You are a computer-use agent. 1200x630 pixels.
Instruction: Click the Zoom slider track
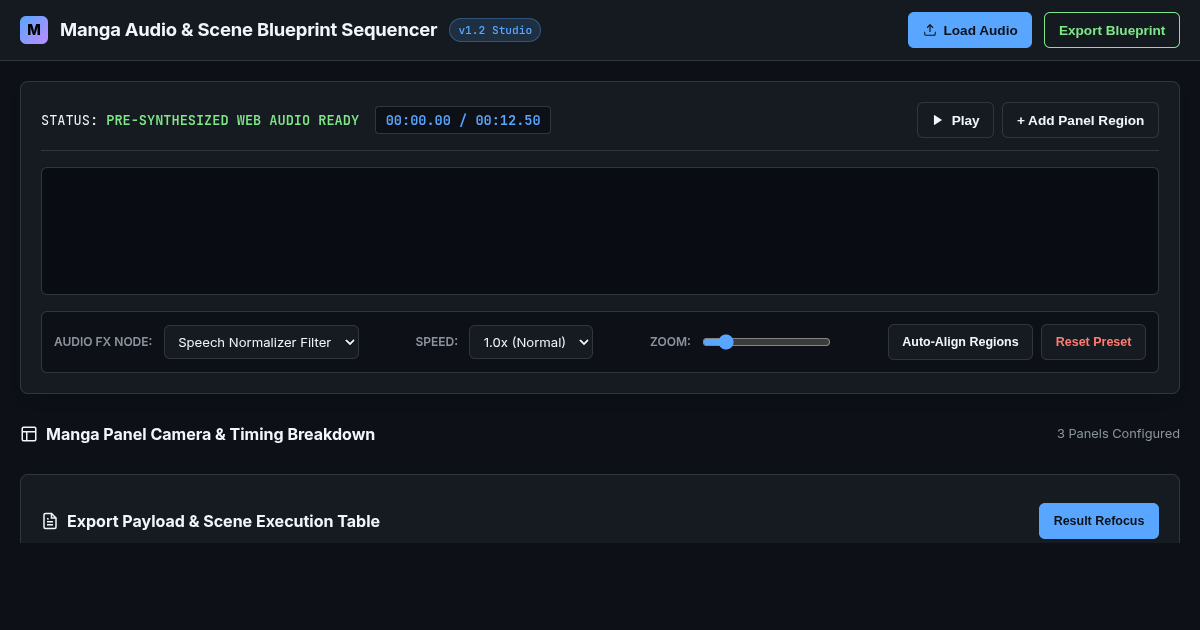pos(766,342)
